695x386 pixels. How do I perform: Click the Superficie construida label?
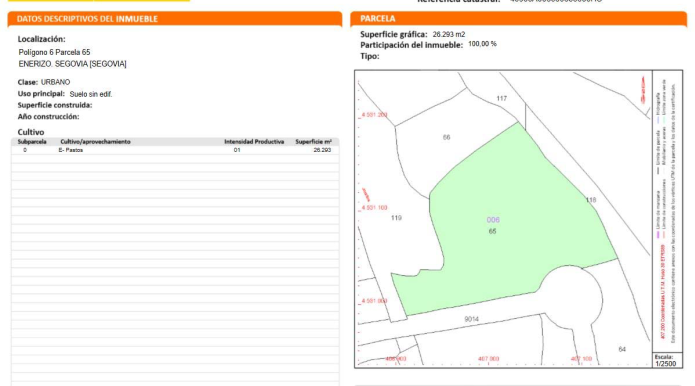pos(55,105)
